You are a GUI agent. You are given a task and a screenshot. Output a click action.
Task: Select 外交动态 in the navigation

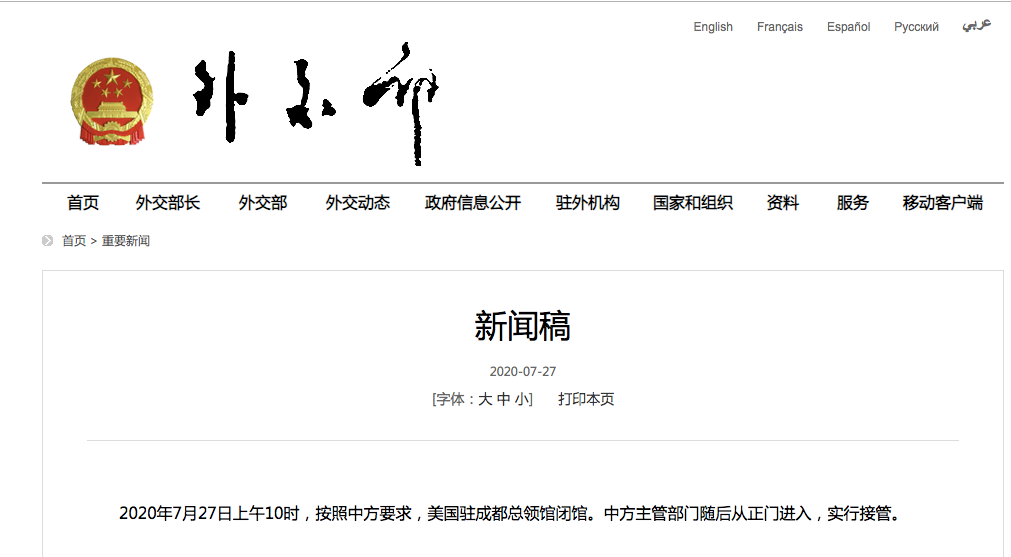357,203
